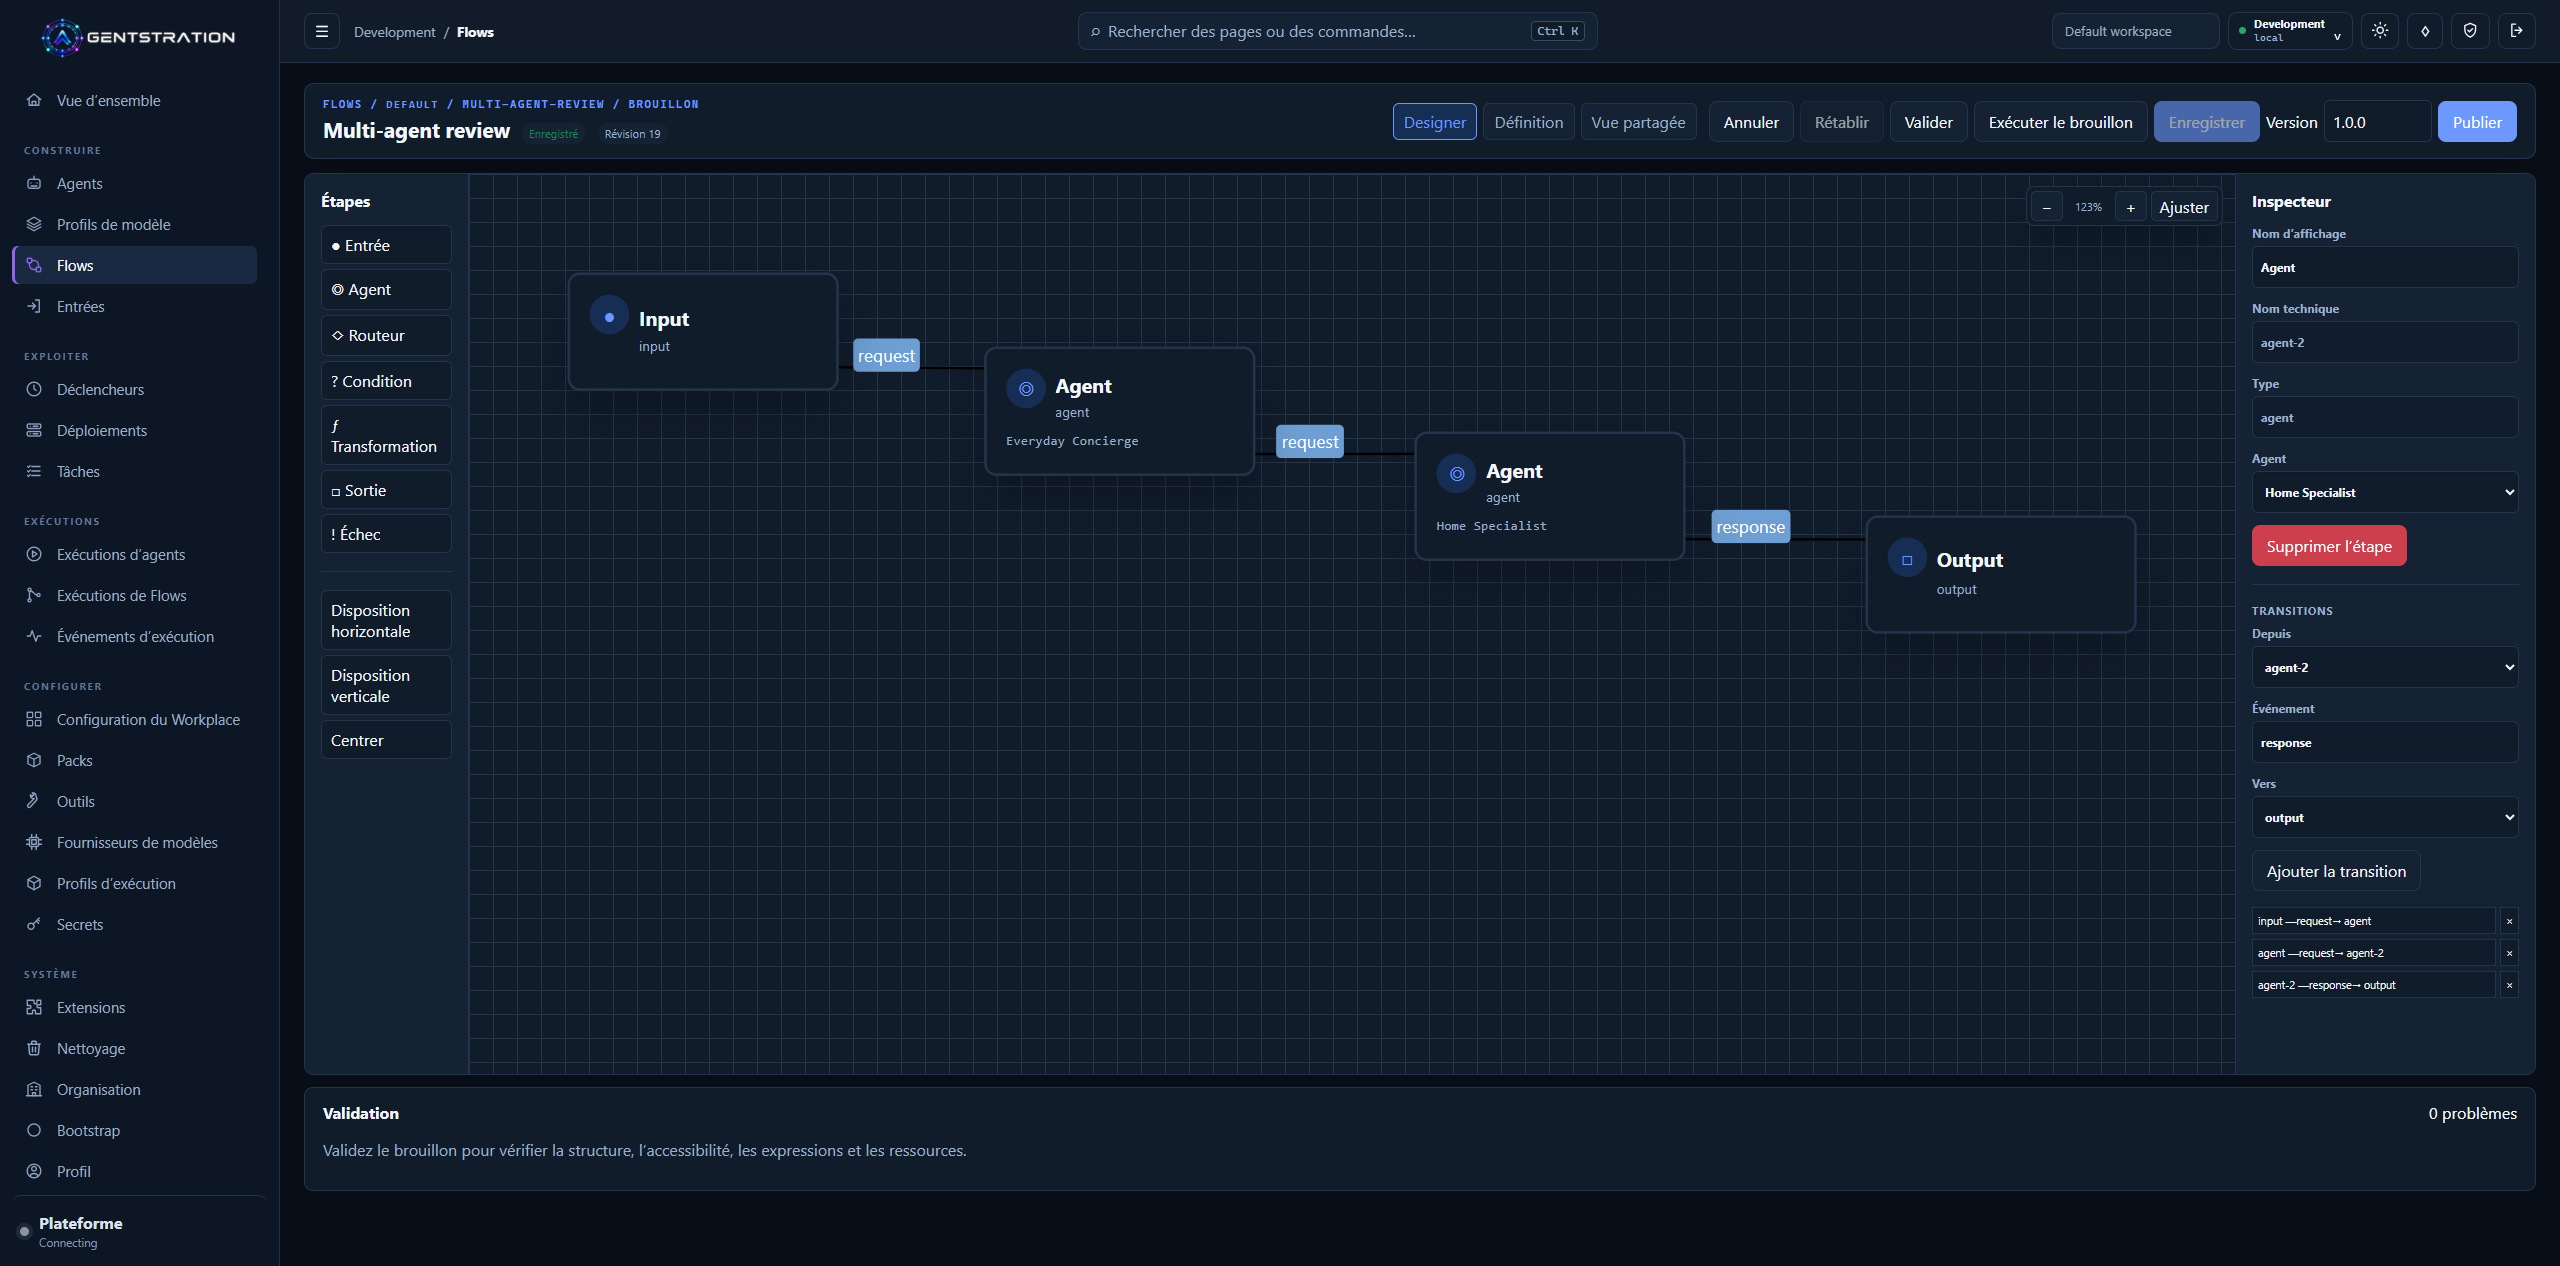Remove the agent-2—response→output transition
The width and height of the screenshot is (2560, 1266).
coord(2509,985)
